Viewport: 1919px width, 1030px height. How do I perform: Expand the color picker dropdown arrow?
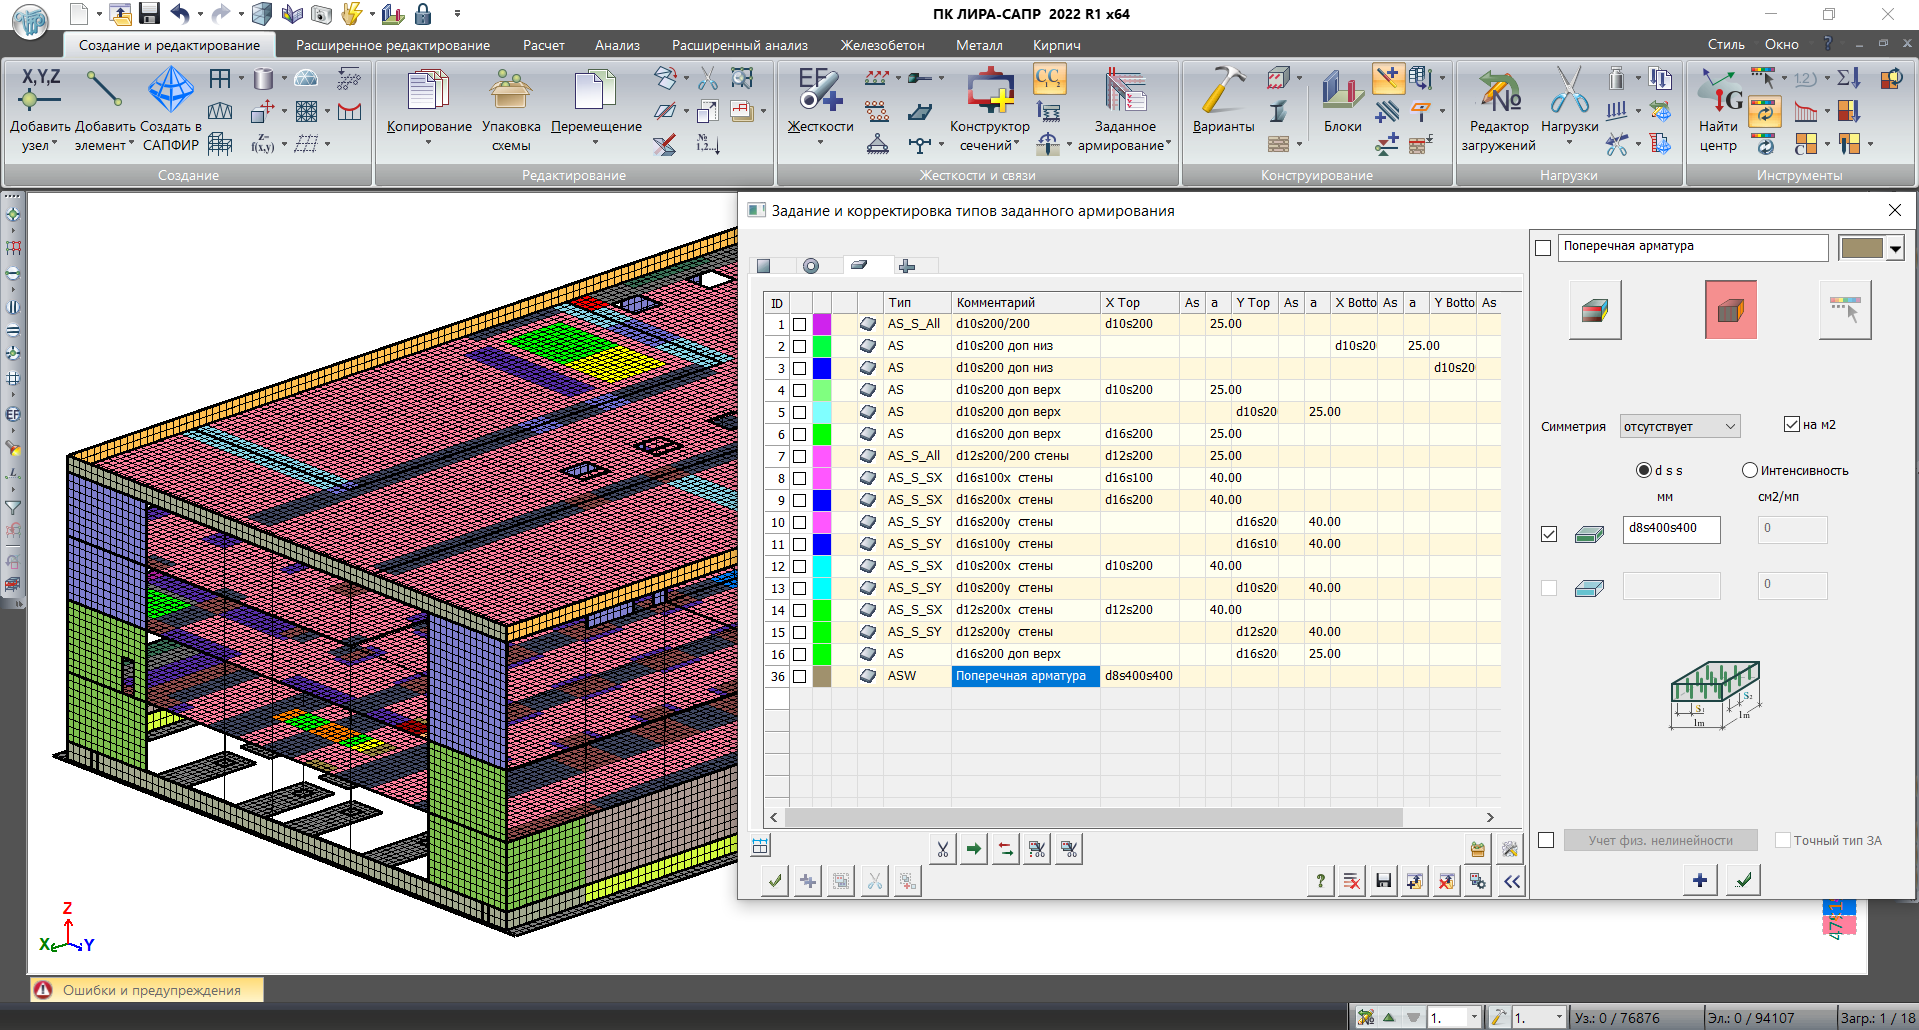(x=1895, y=249)
